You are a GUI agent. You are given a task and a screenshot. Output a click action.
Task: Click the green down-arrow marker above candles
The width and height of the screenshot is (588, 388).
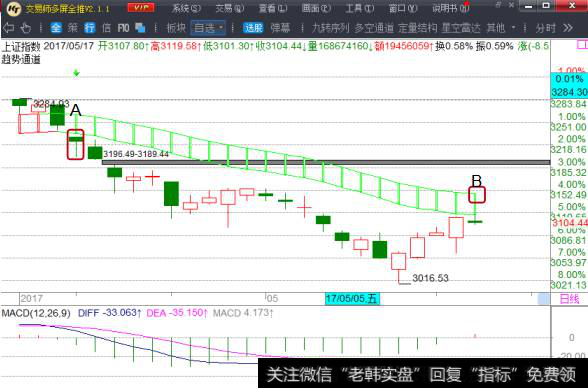(76, 73)
